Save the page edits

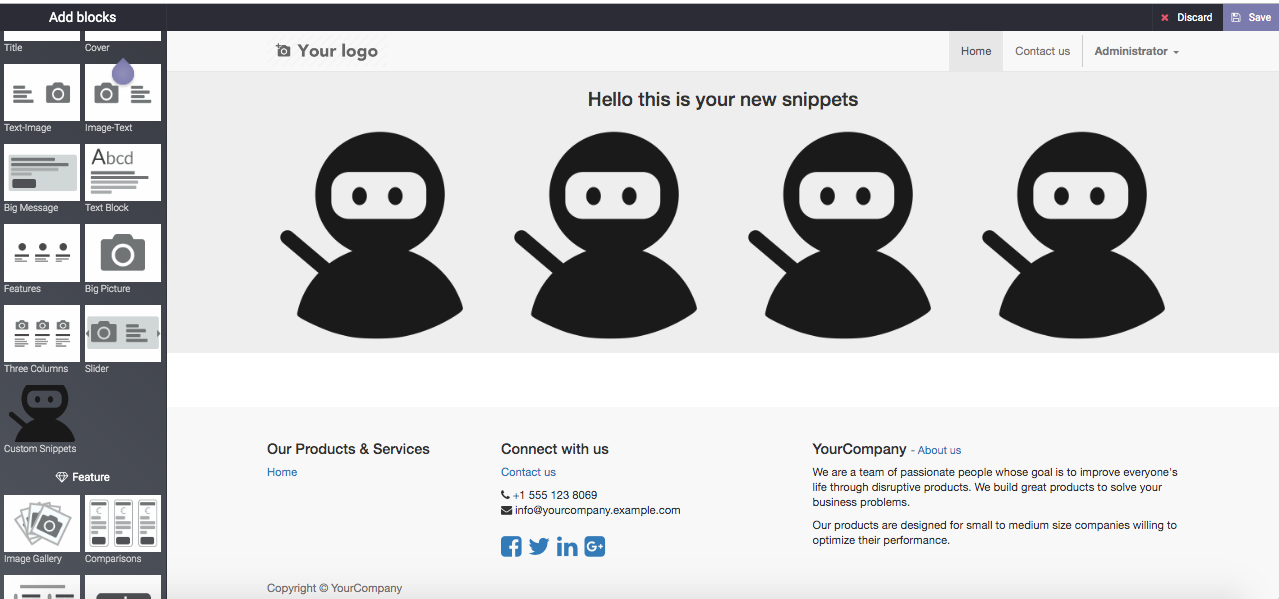[1251, 17]
